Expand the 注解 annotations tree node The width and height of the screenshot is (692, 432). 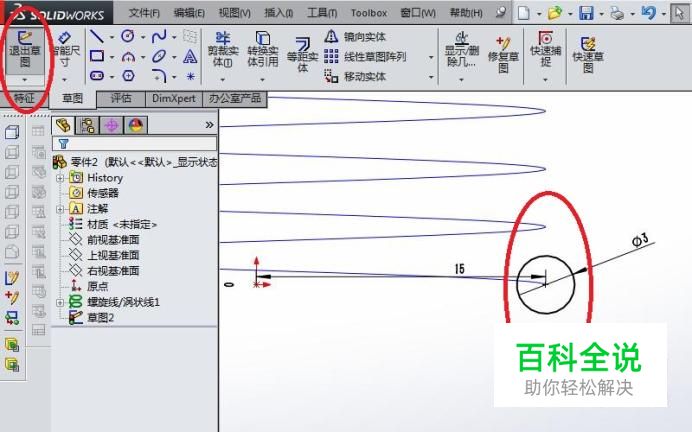coord(60,209)
